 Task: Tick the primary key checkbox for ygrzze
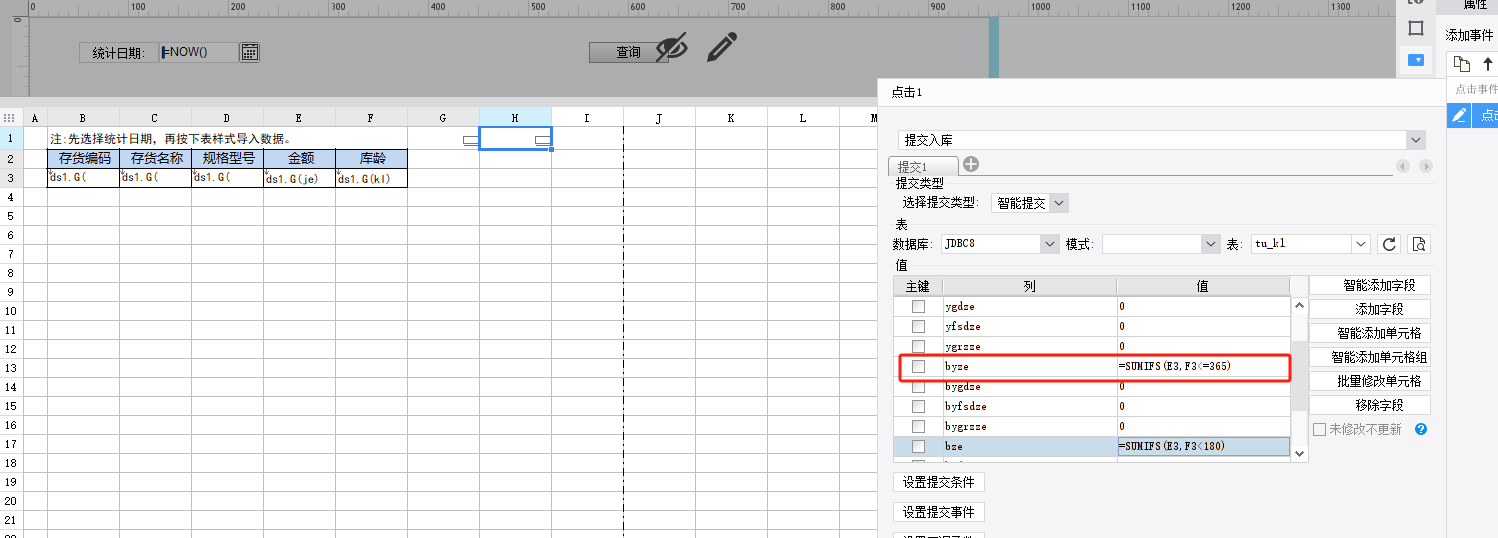(x=918, y=347)
